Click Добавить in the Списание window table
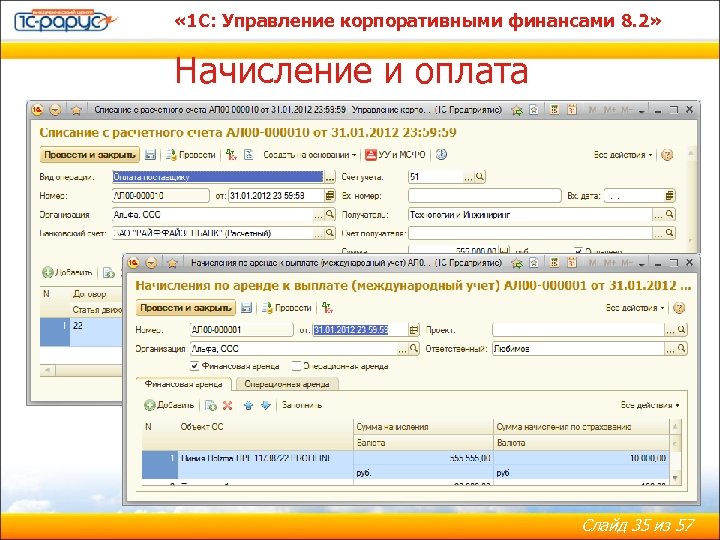The width and height of the screenshot is (720, 540). pos(67,273)
